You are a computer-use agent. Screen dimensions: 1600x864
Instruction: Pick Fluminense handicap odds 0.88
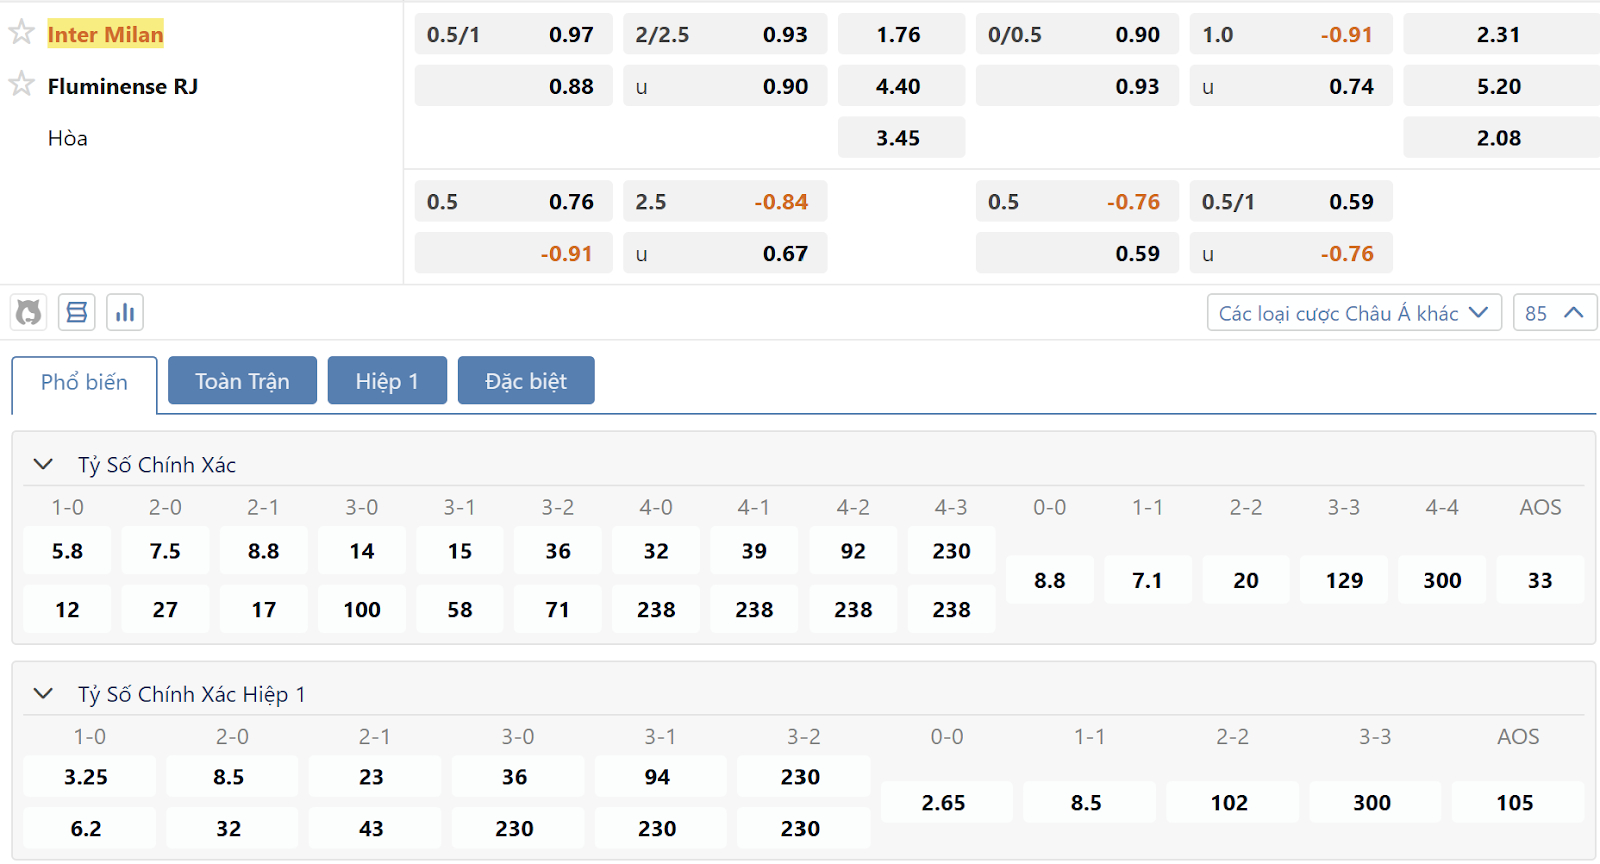[x=513, y=86]
